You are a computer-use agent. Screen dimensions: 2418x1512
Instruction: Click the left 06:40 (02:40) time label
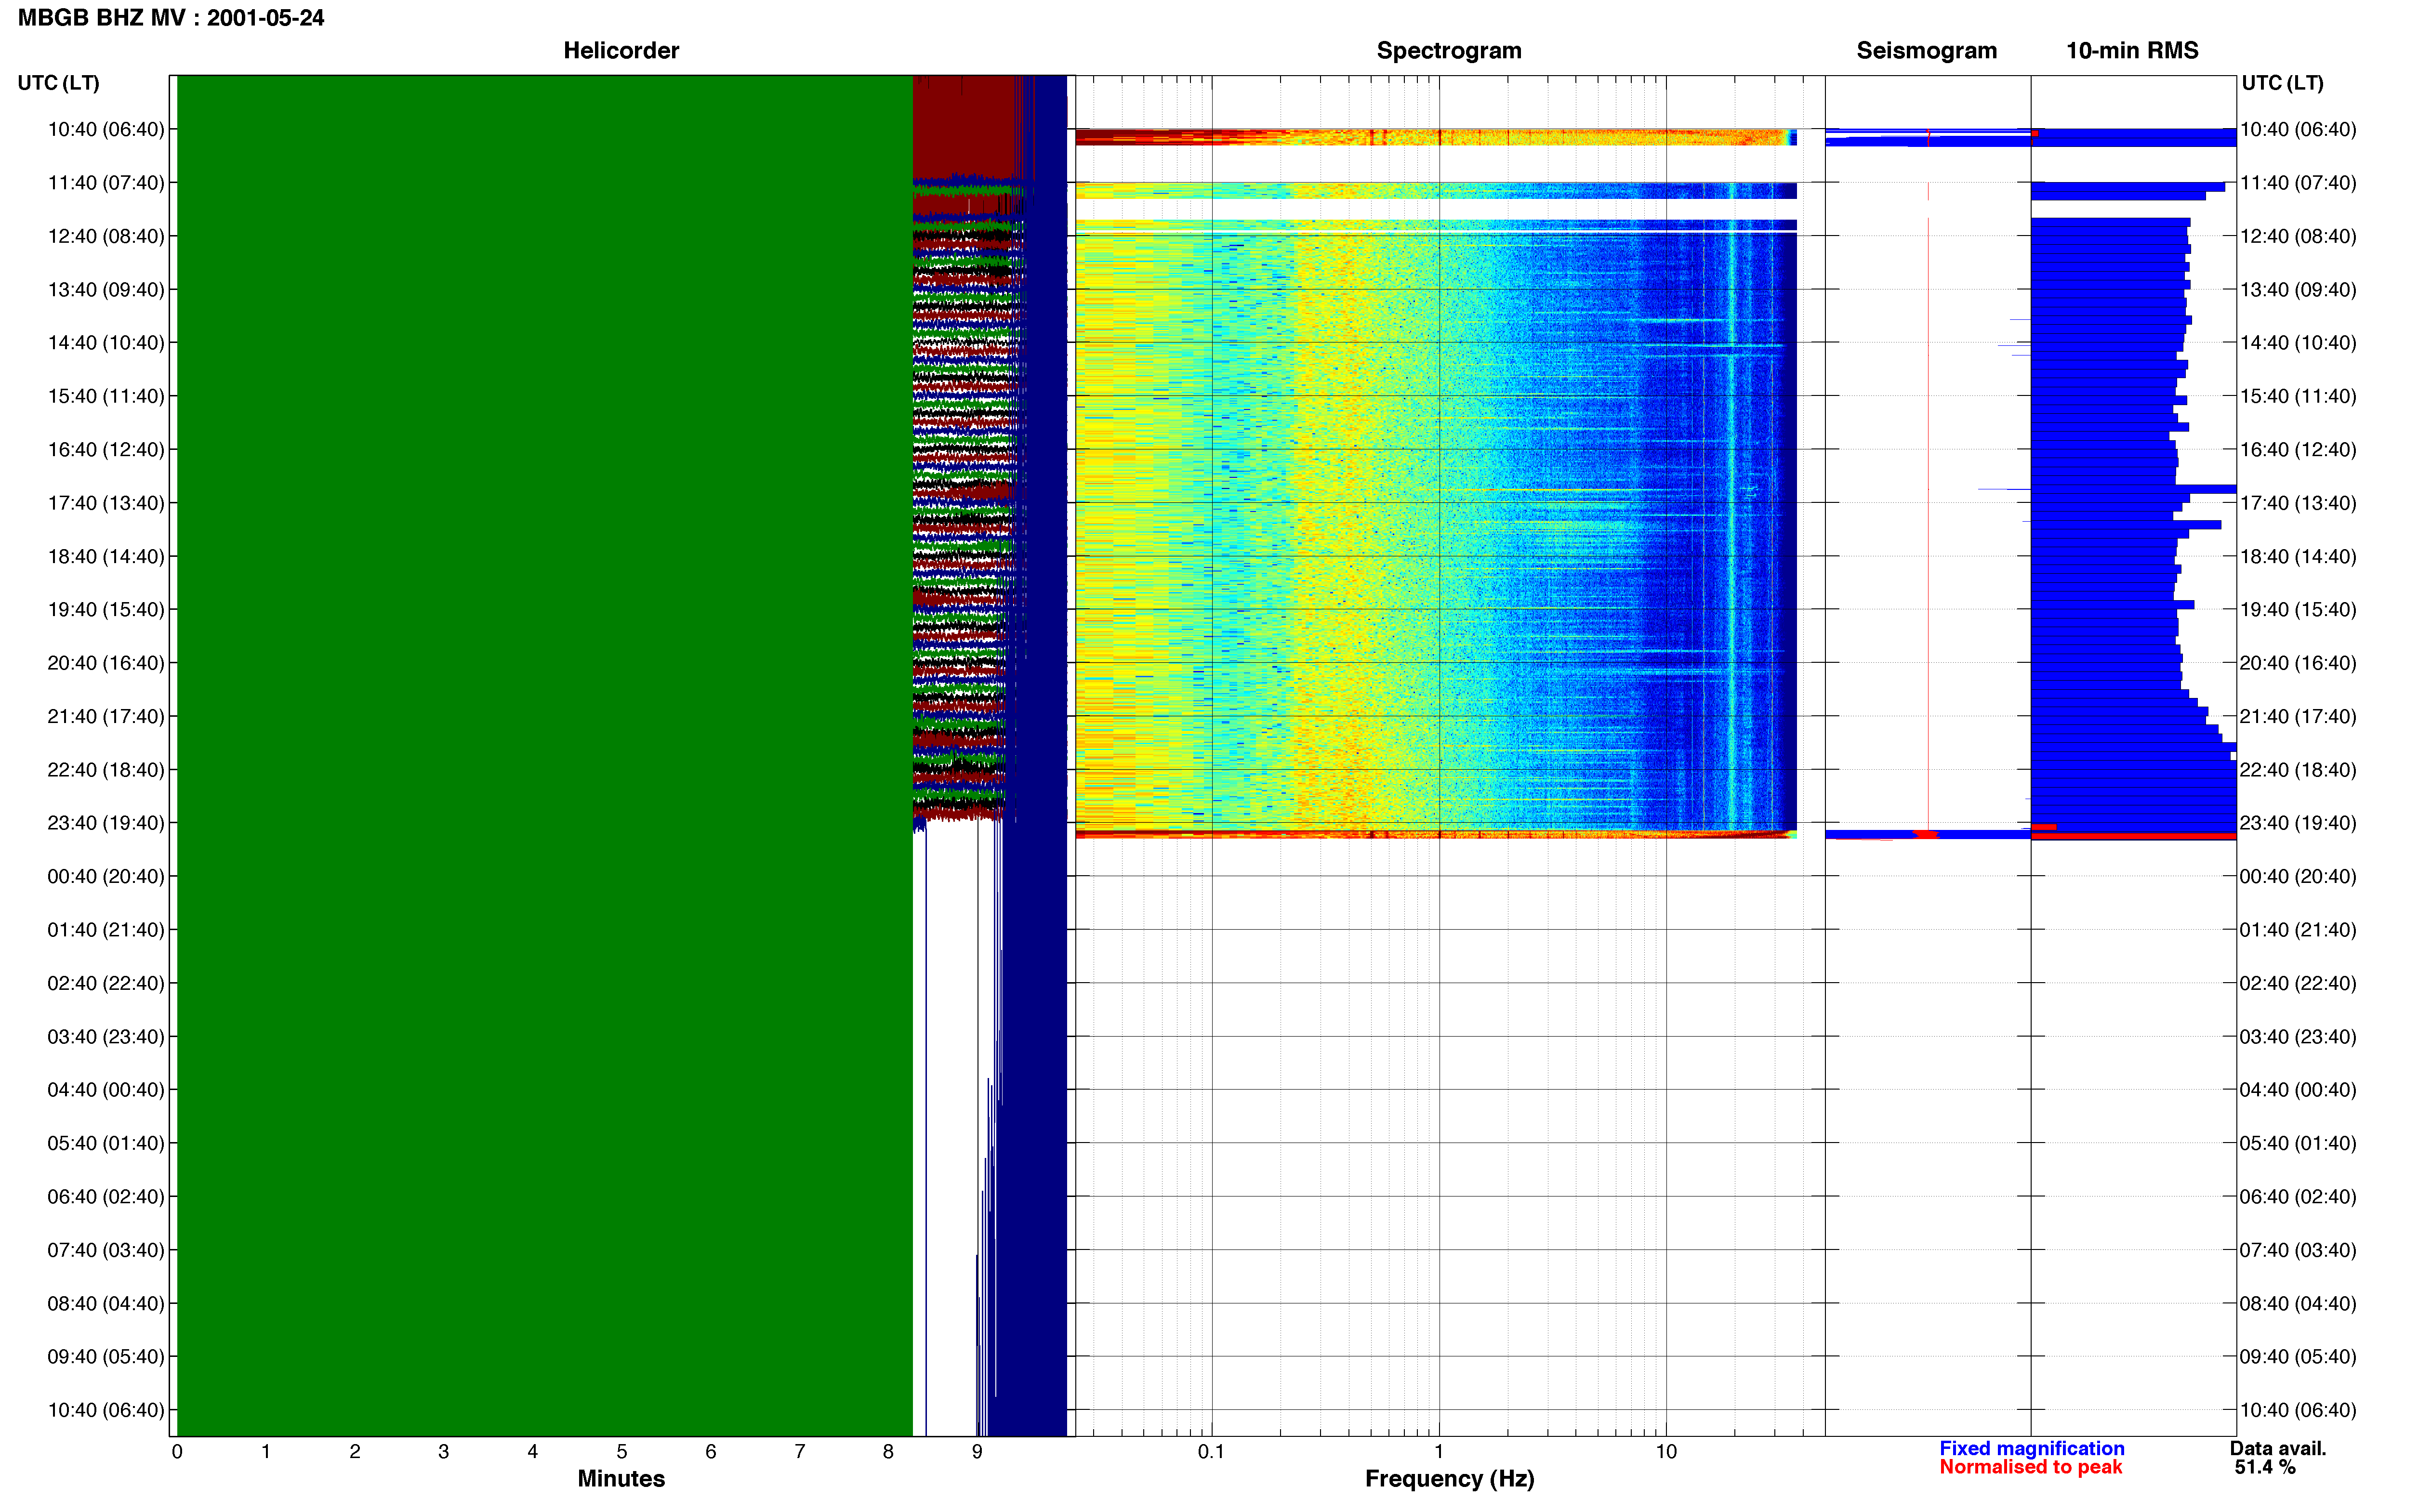(x=106, y=1196)
